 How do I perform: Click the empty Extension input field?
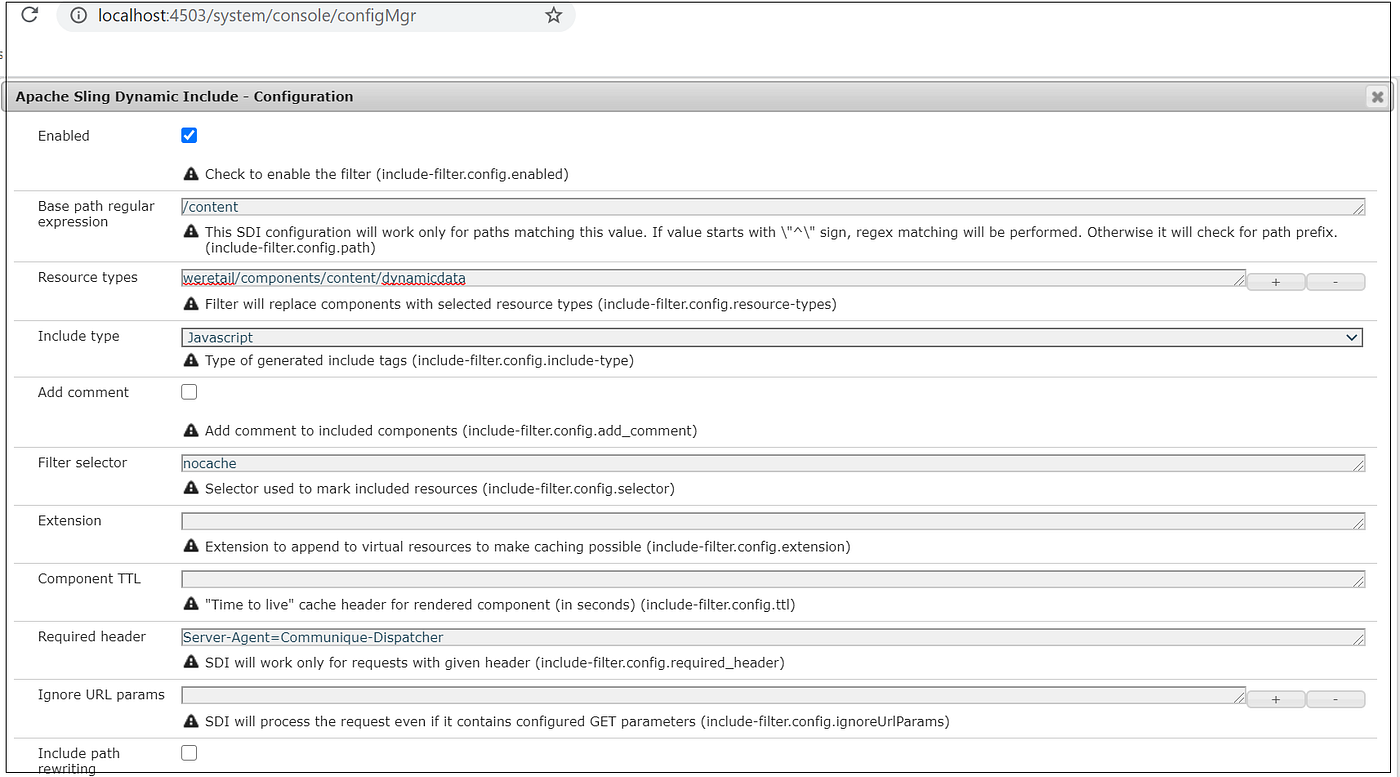(773, 521)
